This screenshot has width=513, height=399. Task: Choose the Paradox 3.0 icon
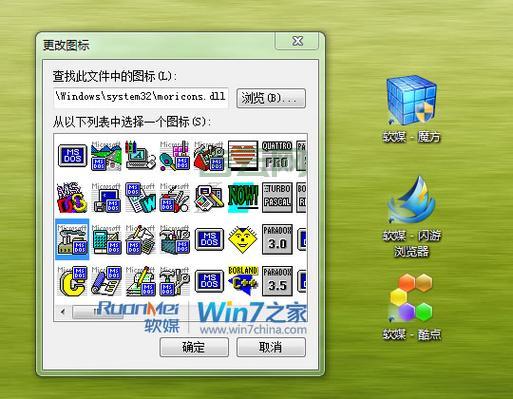point(277,239)
